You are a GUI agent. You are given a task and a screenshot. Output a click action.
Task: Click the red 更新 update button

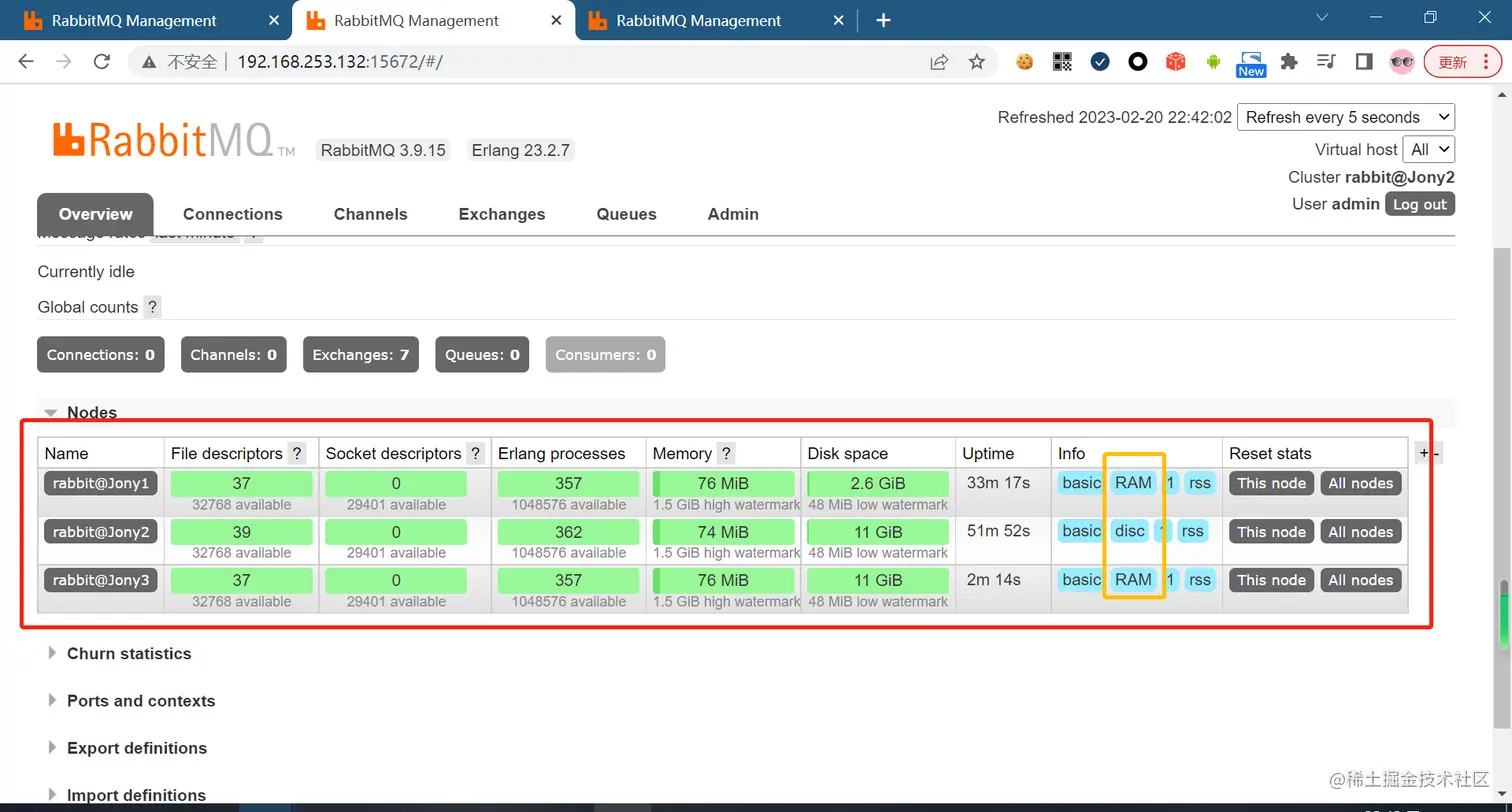[1462, 62]
